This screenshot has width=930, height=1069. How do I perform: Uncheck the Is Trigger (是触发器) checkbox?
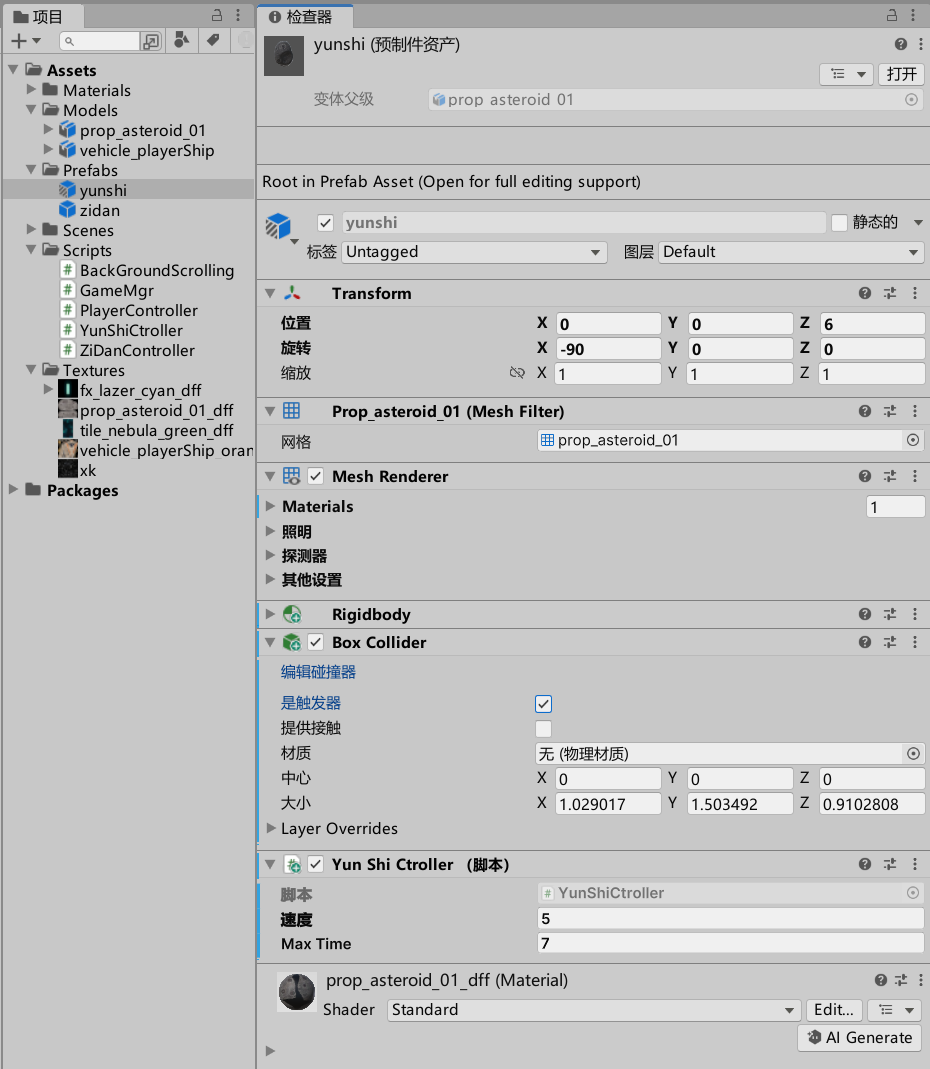tap(543, 704)
